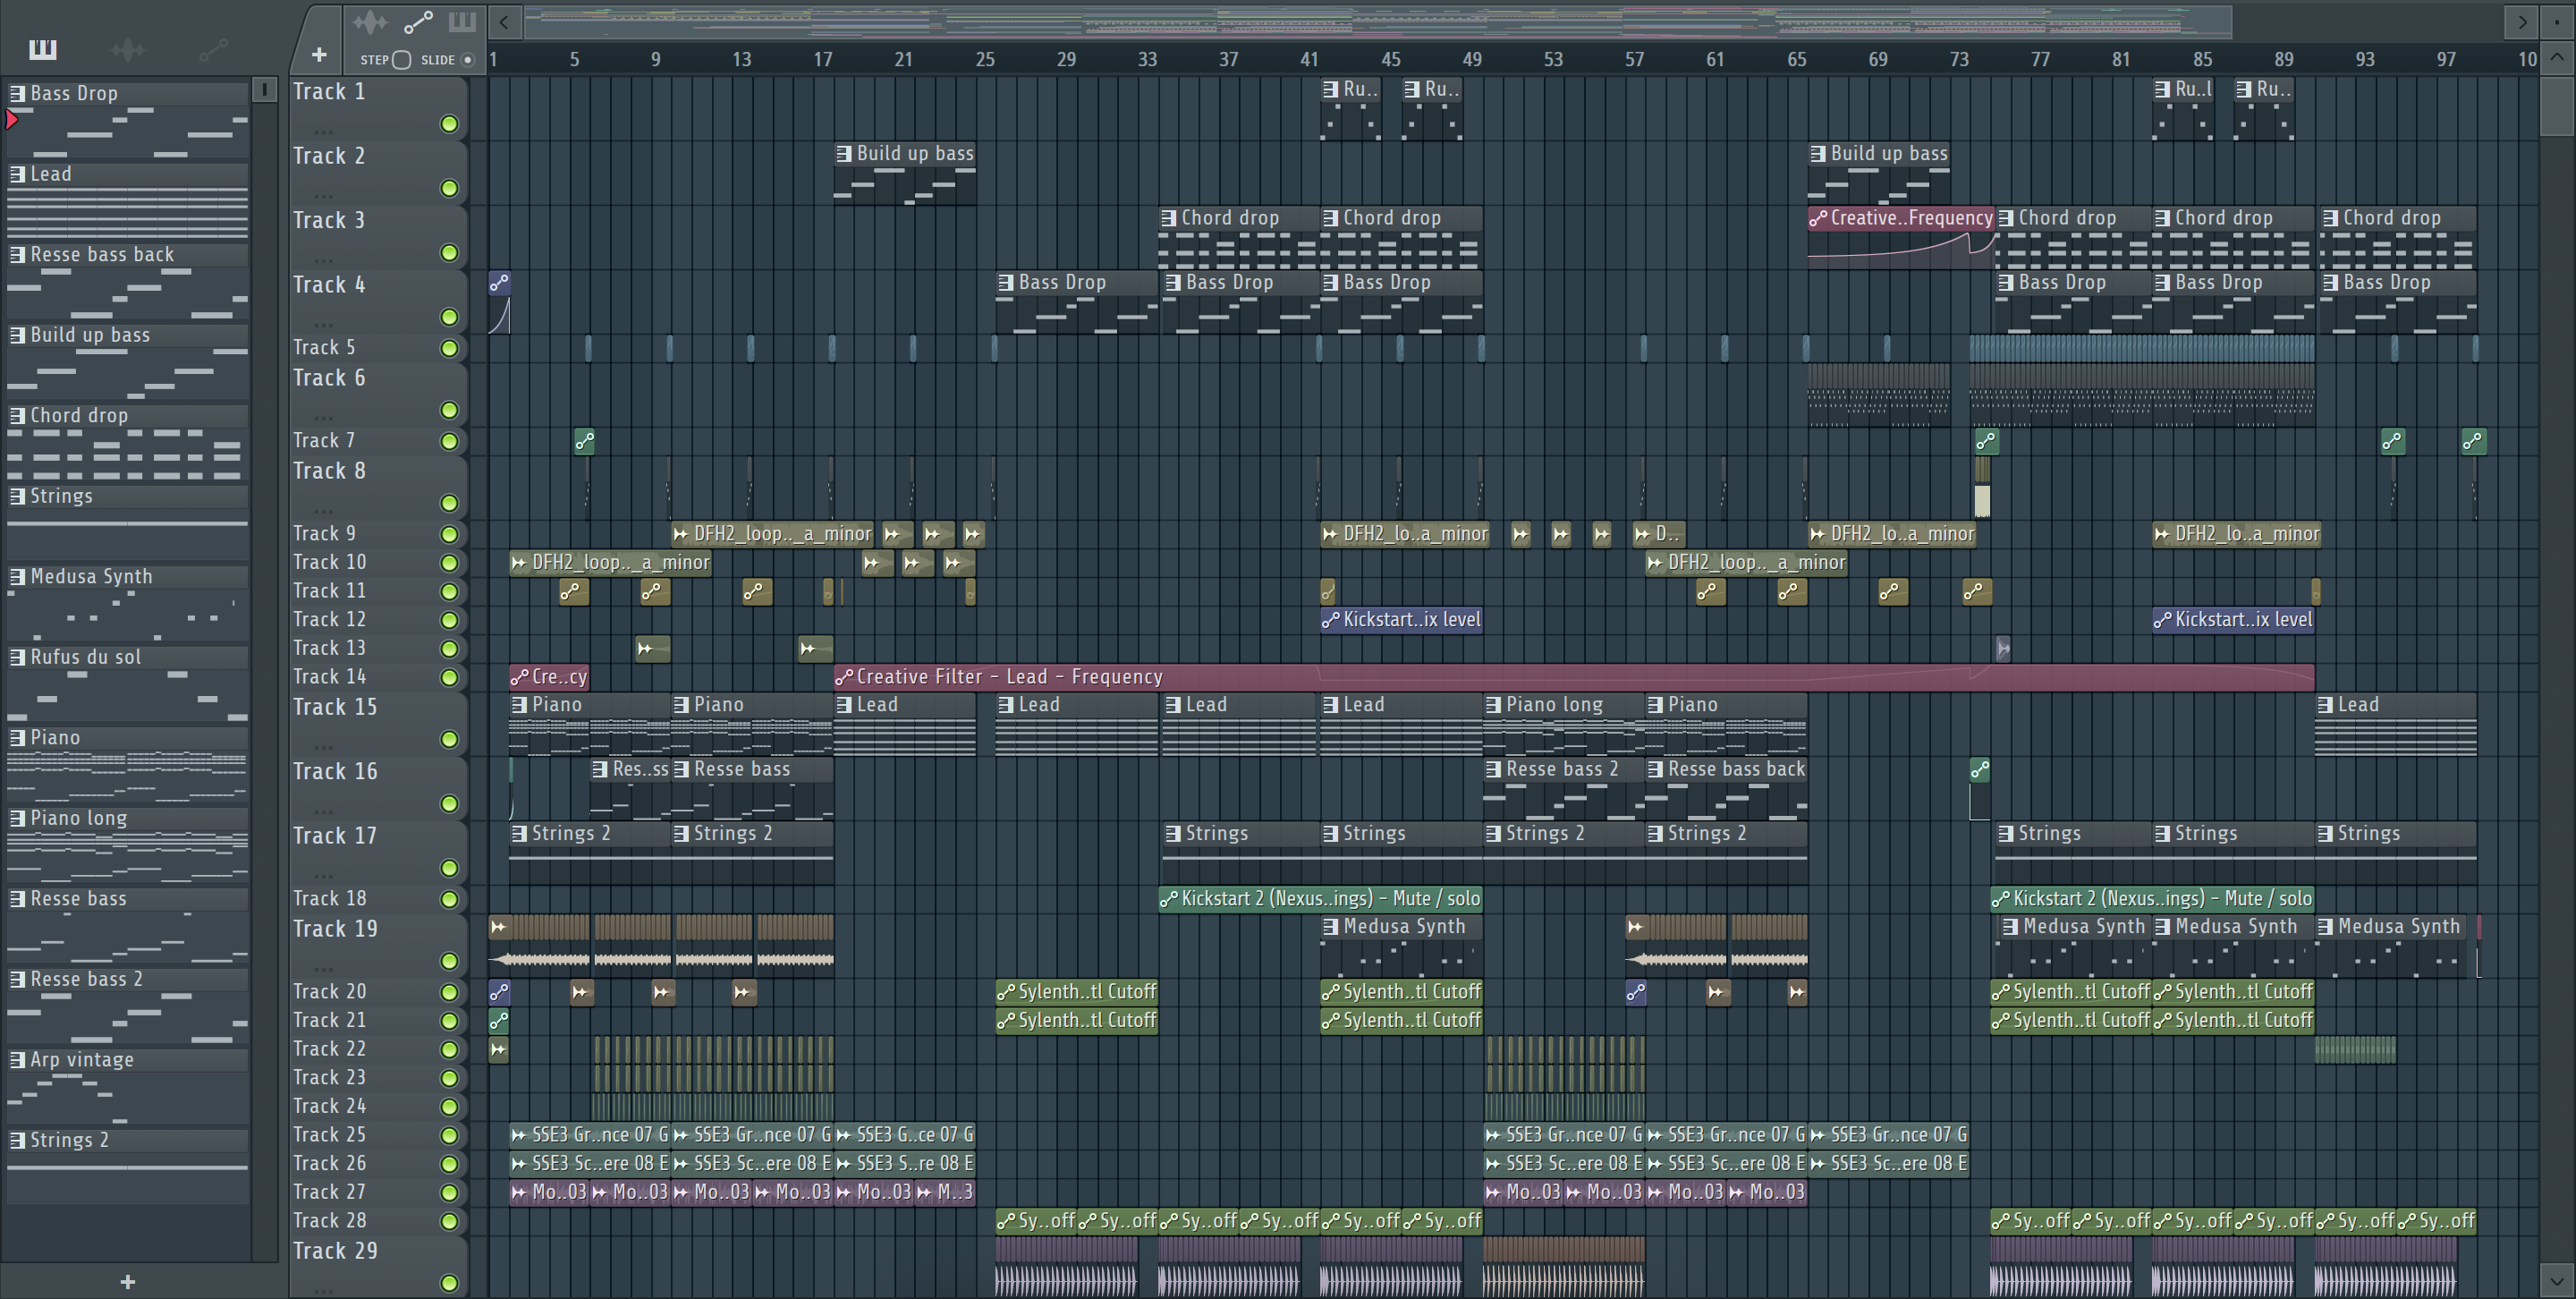Click the red arrow marker beside Bass Drop pattern
This screenshot has height=1299, width=2576.
click(11, 120)
